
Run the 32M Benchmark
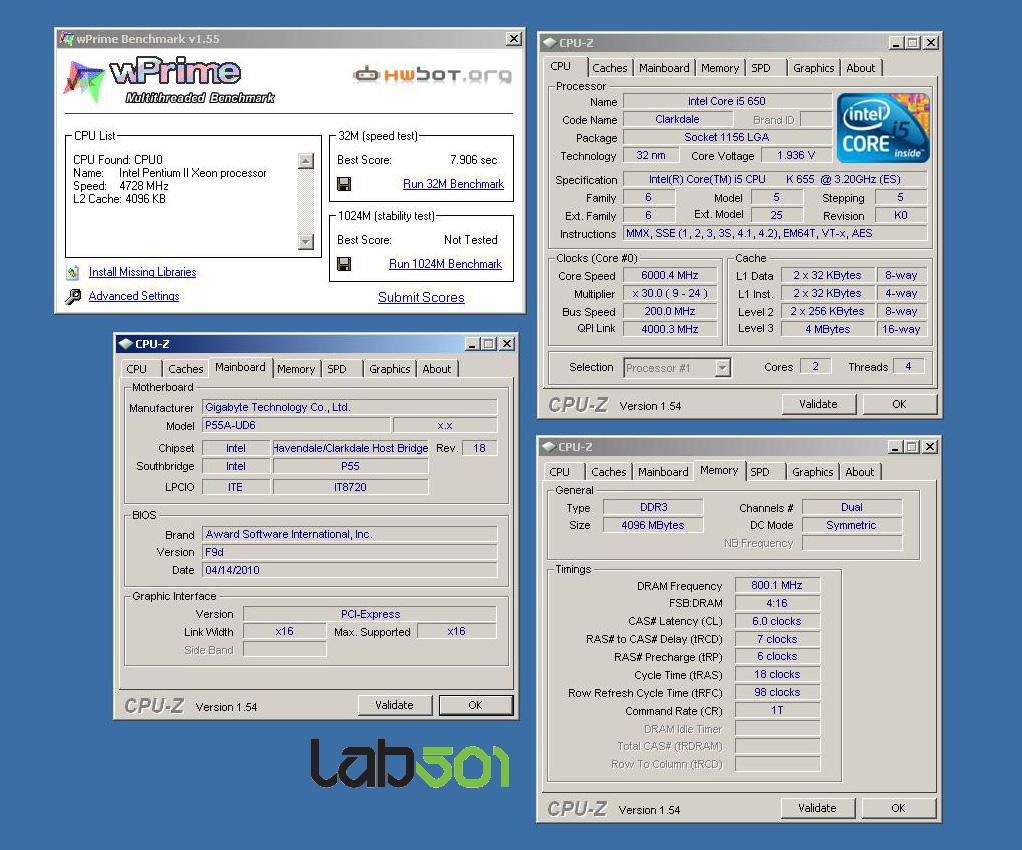(x=453, y=184)
